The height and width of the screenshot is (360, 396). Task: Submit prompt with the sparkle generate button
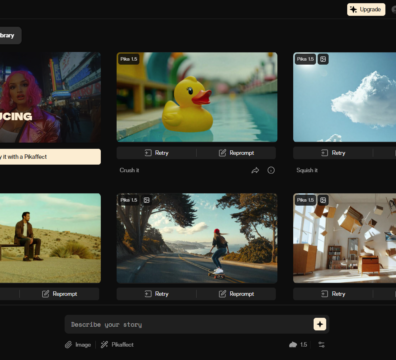tap(320, 324)
